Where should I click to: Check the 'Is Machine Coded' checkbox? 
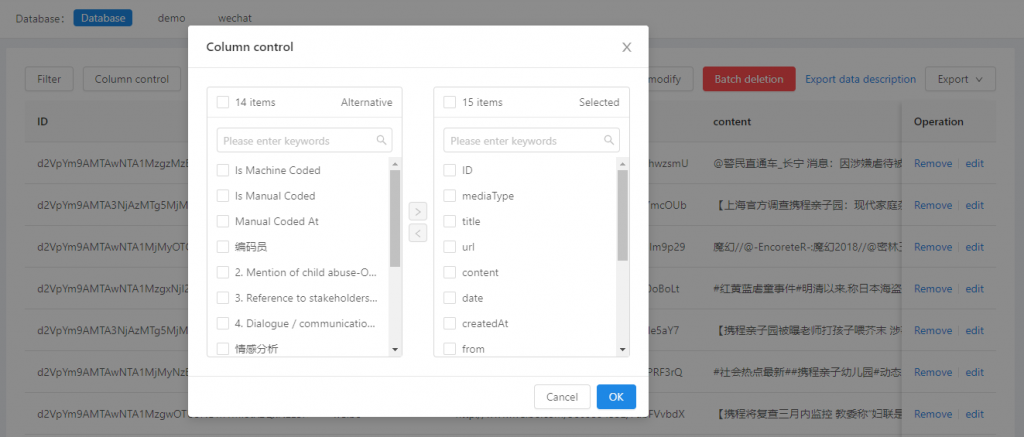pos(223,170)
